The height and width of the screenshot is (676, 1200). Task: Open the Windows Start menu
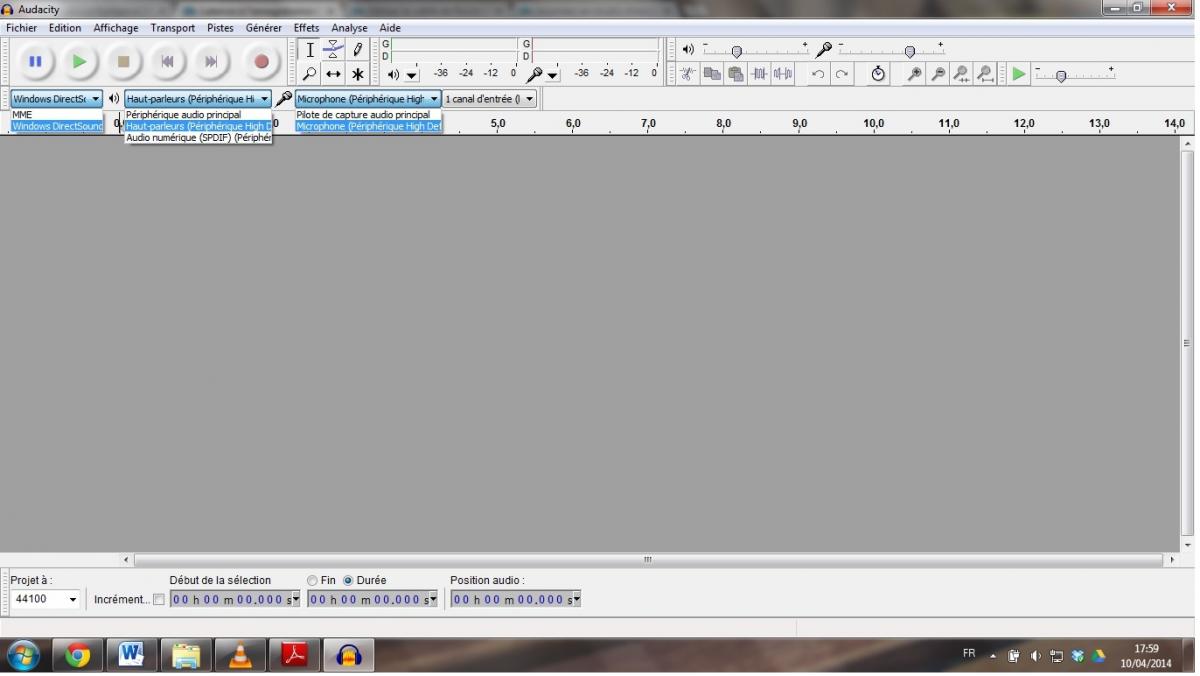click(23, 656)
